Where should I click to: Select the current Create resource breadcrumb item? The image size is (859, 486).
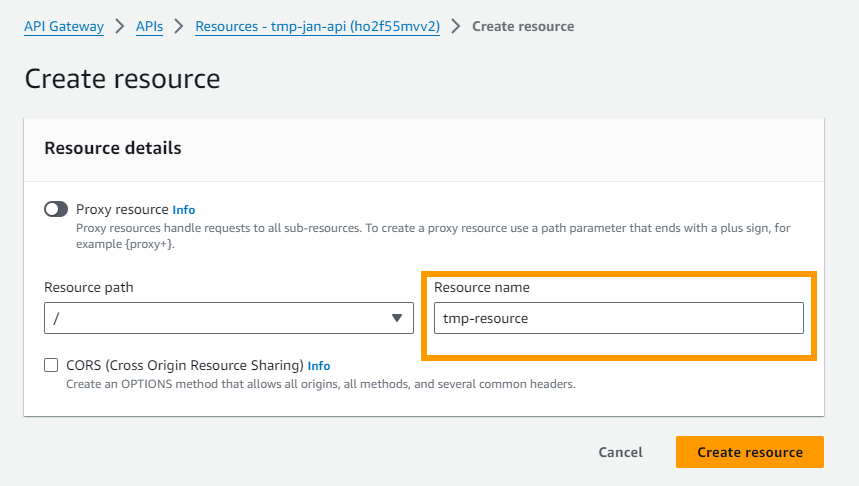pos(523,26)
